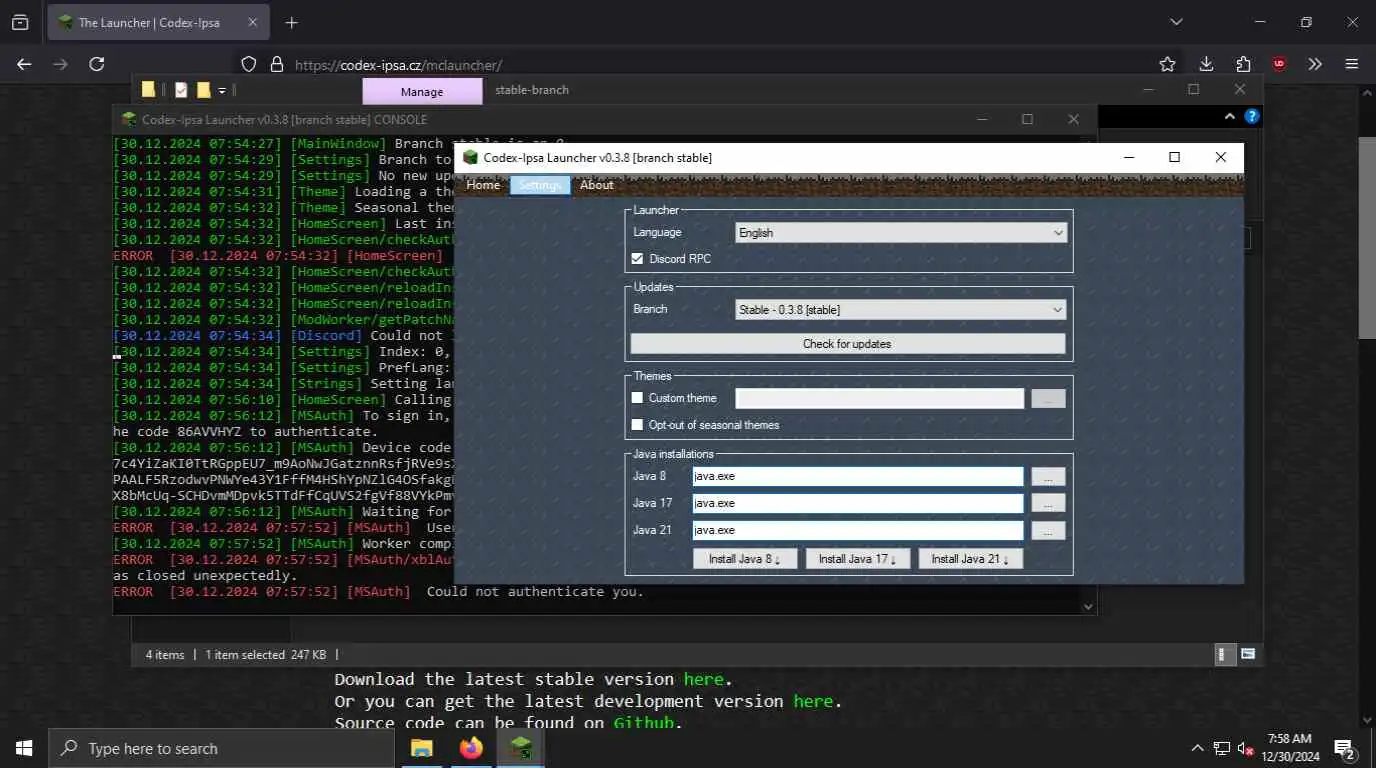Image resolution: width=1376 pixels, height=768 pixels.
Task: Show hidden system tray icons
Action: pos(1197,748)
